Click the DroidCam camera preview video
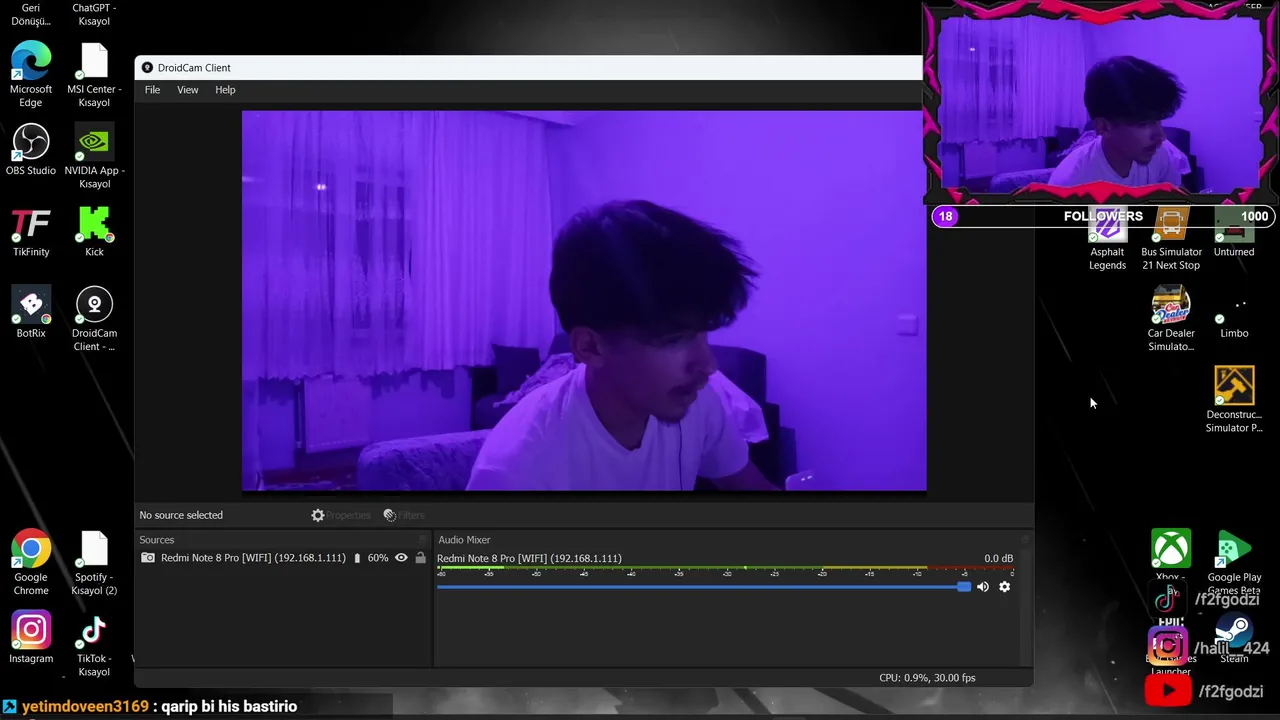Viewport: 1280px width, 720px height. pos(584,300)
